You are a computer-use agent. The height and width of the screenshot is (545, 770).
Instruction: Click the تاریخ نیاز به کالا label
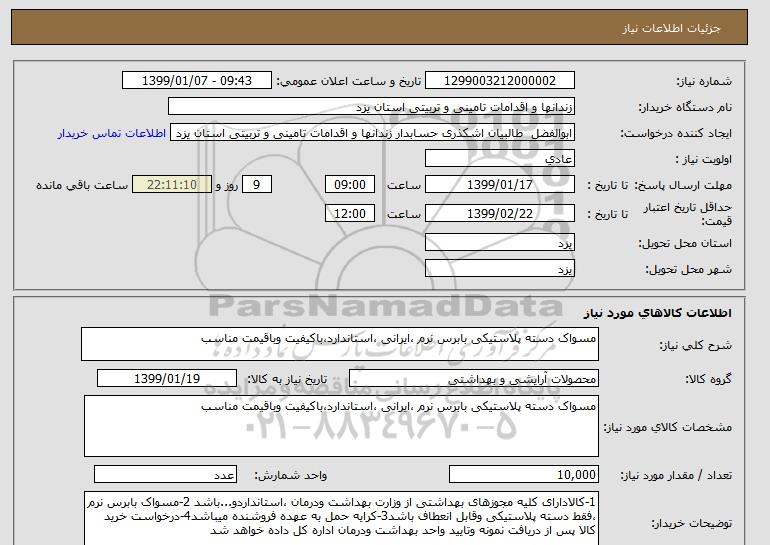tap(287, 379)
